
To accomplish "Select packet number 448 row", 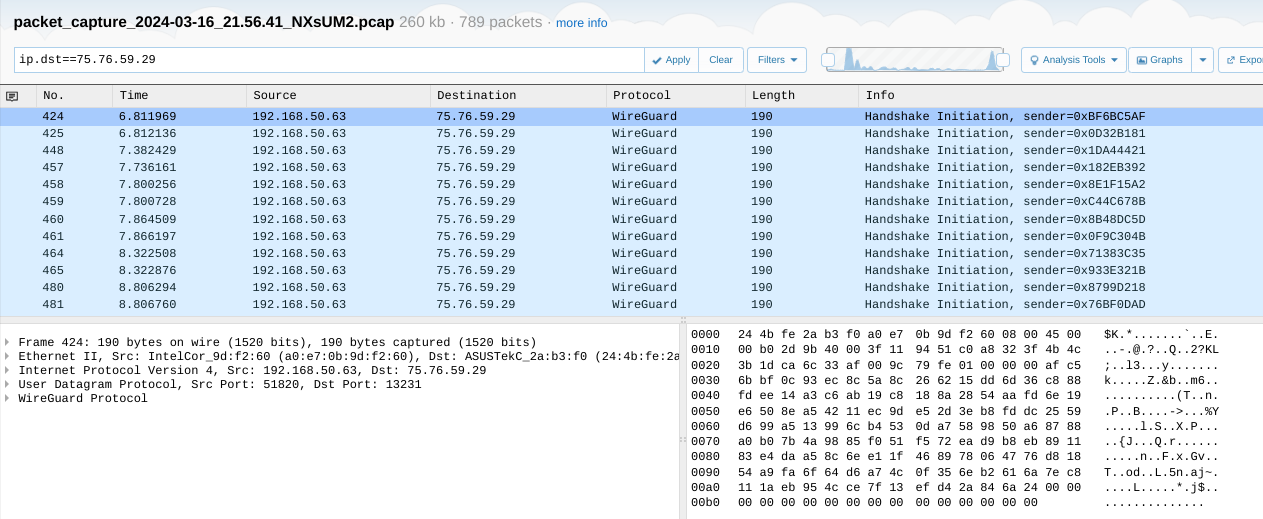I will 631,150.
